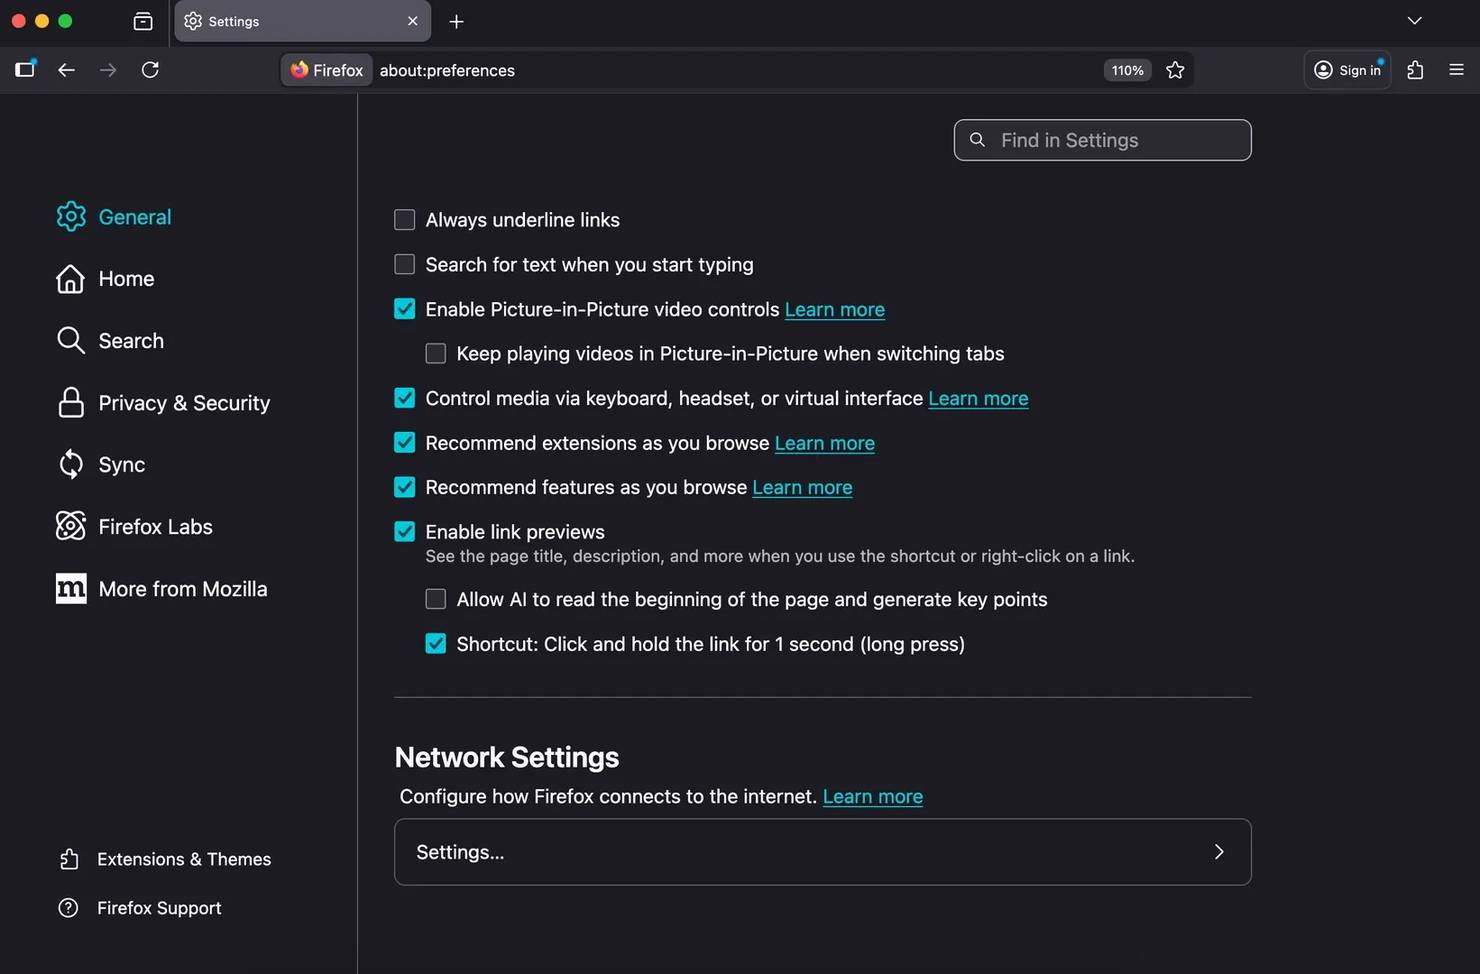Screen dimensions: 1480x974
Task: Click the reload page icon
Action: tap(150, 70)
